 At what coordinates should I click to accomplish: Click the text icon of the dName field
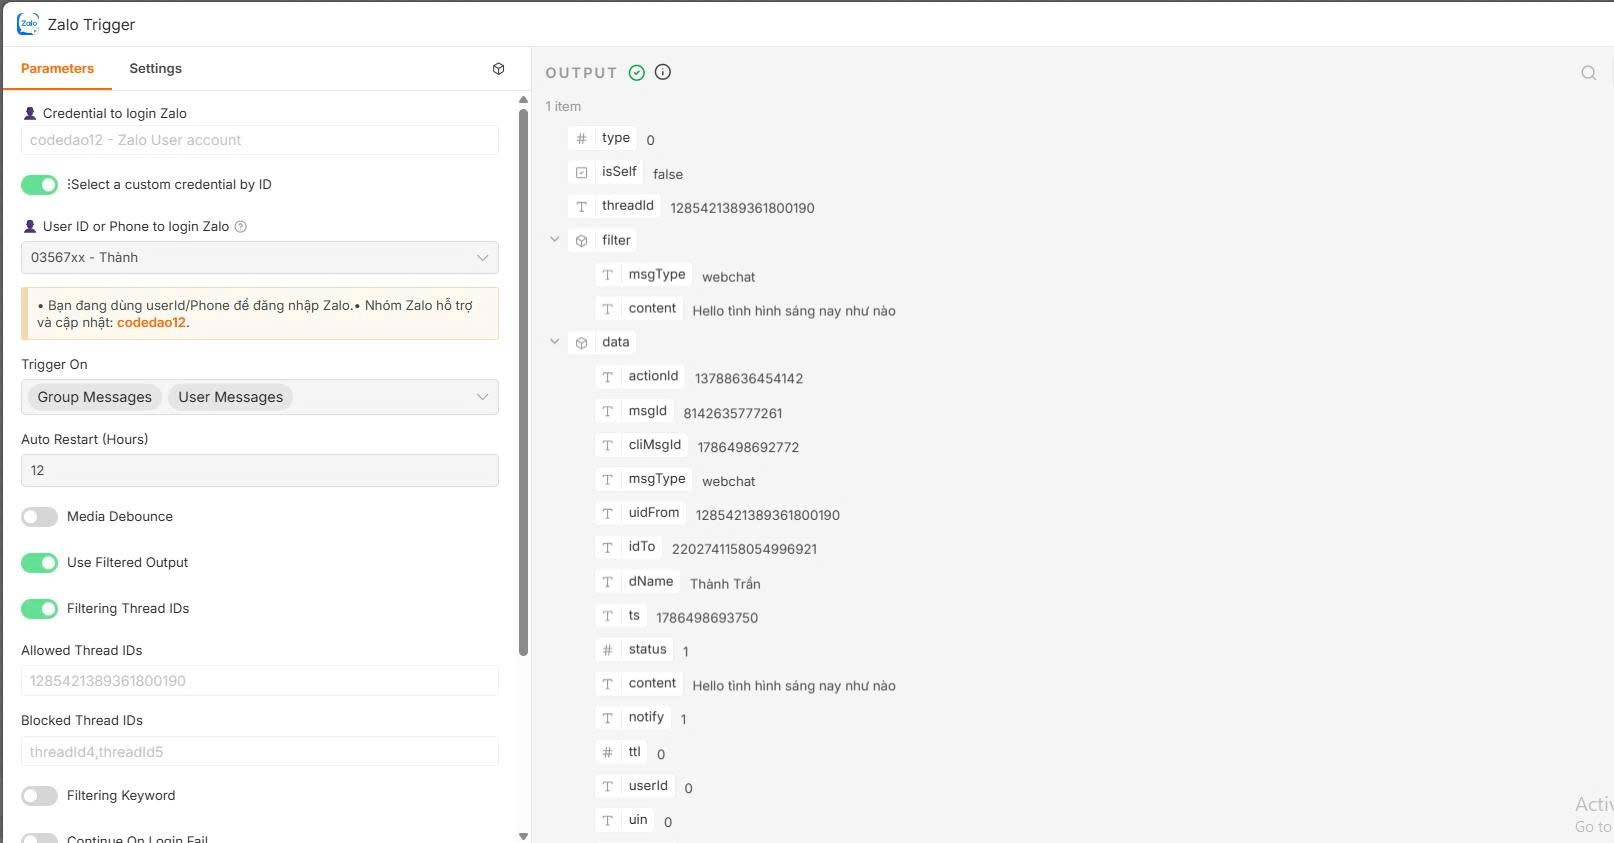[x=607, y=582]
